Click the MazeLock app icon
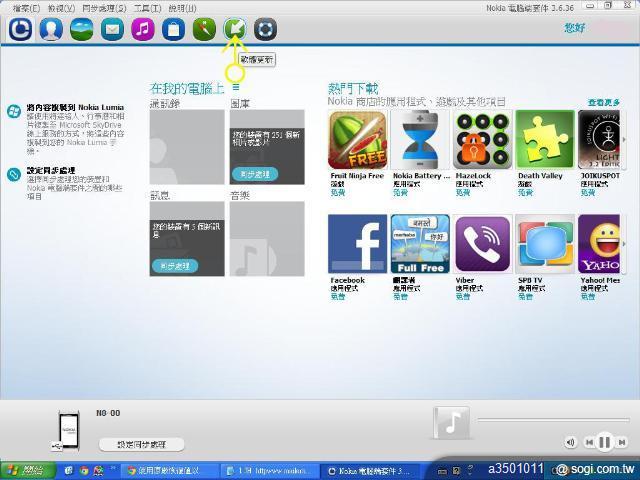640x480 pixels. click(x=482, y=140)
